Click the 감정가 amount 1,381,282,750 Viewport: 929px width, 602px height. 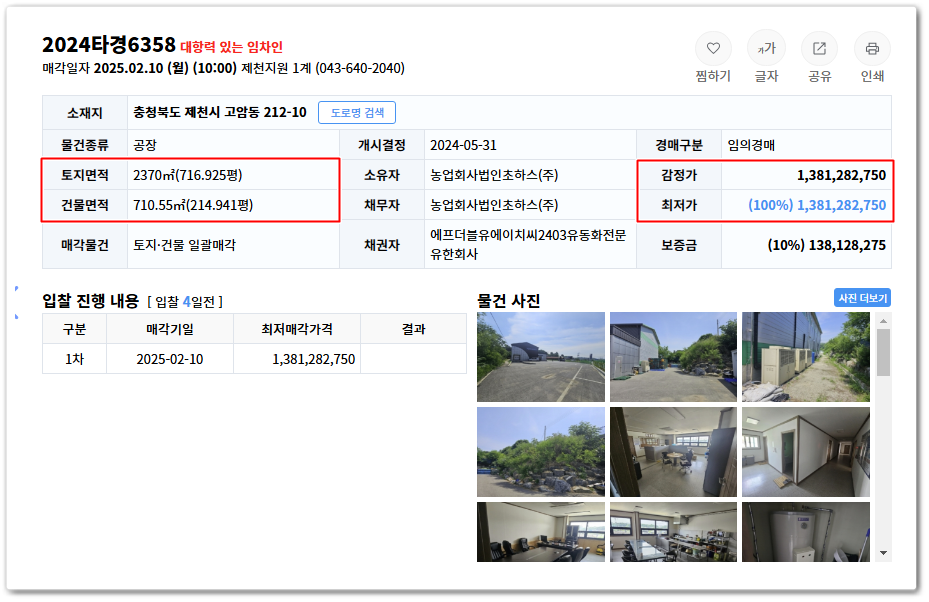(x=841, y=175)
